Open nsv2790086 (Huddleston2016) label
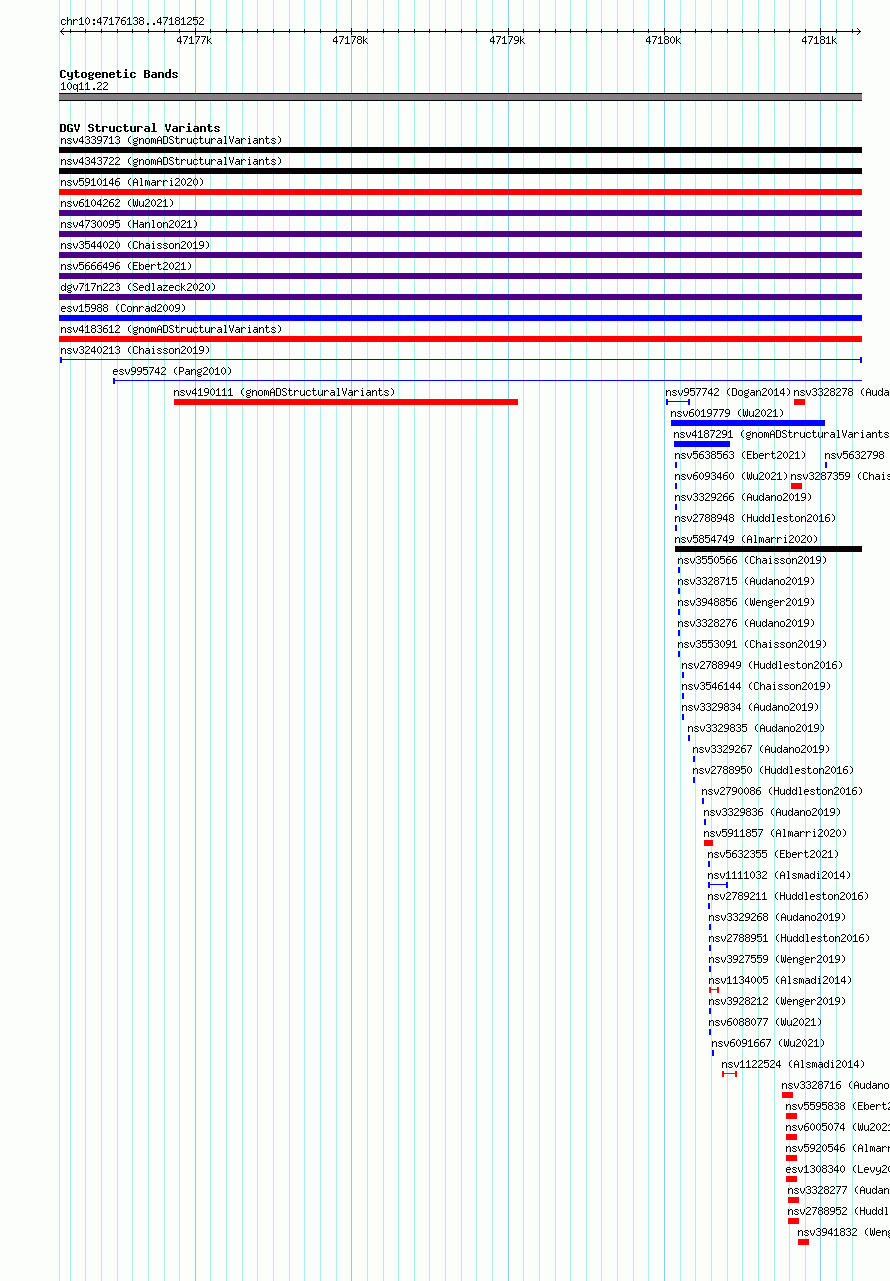Screen dimensions: 890x1281 click(782, 791)
